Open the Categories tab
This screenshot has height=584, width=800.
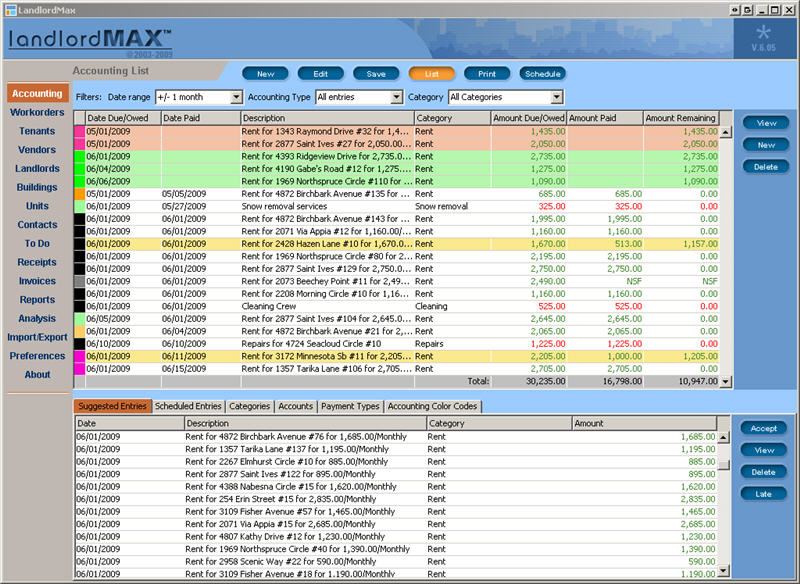249,406
